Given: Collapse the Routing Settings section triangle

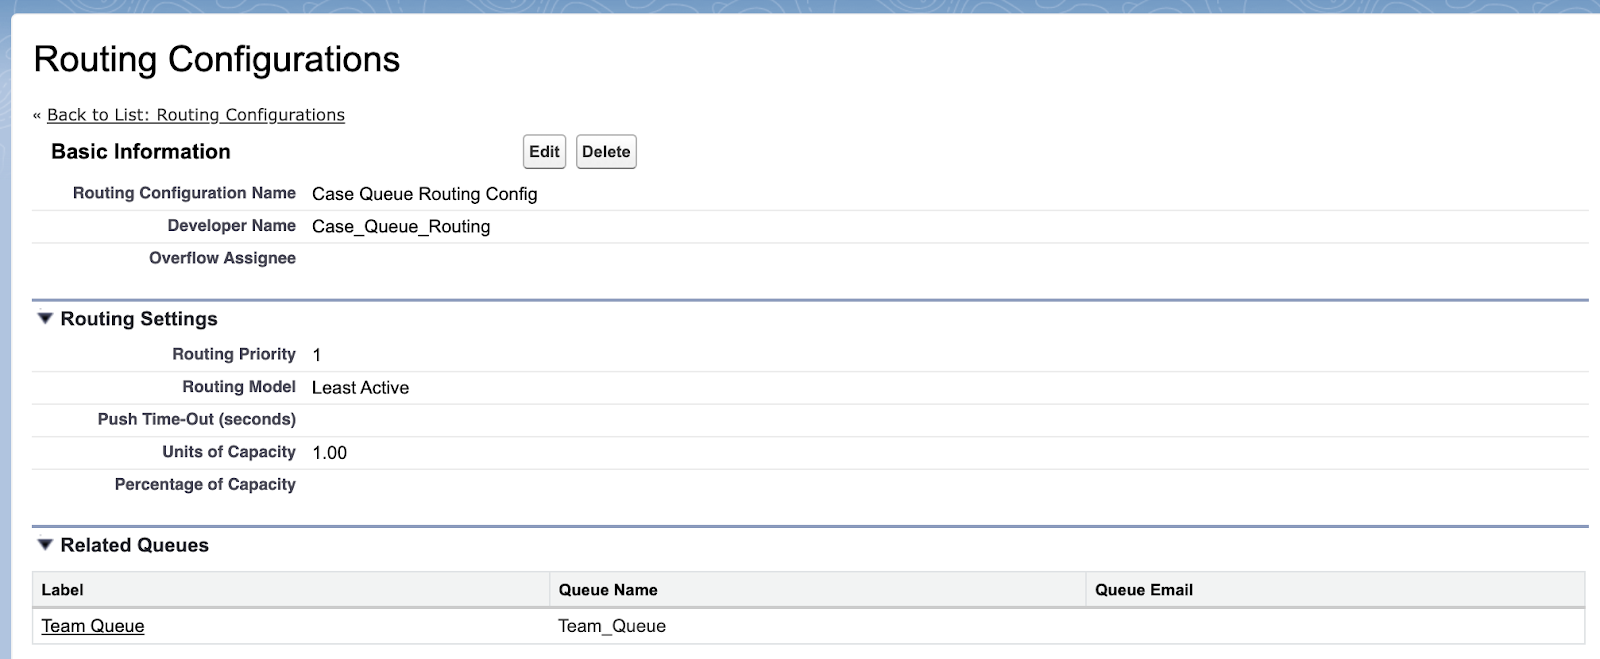Looking at the screenshot, I should click(45, 319).
